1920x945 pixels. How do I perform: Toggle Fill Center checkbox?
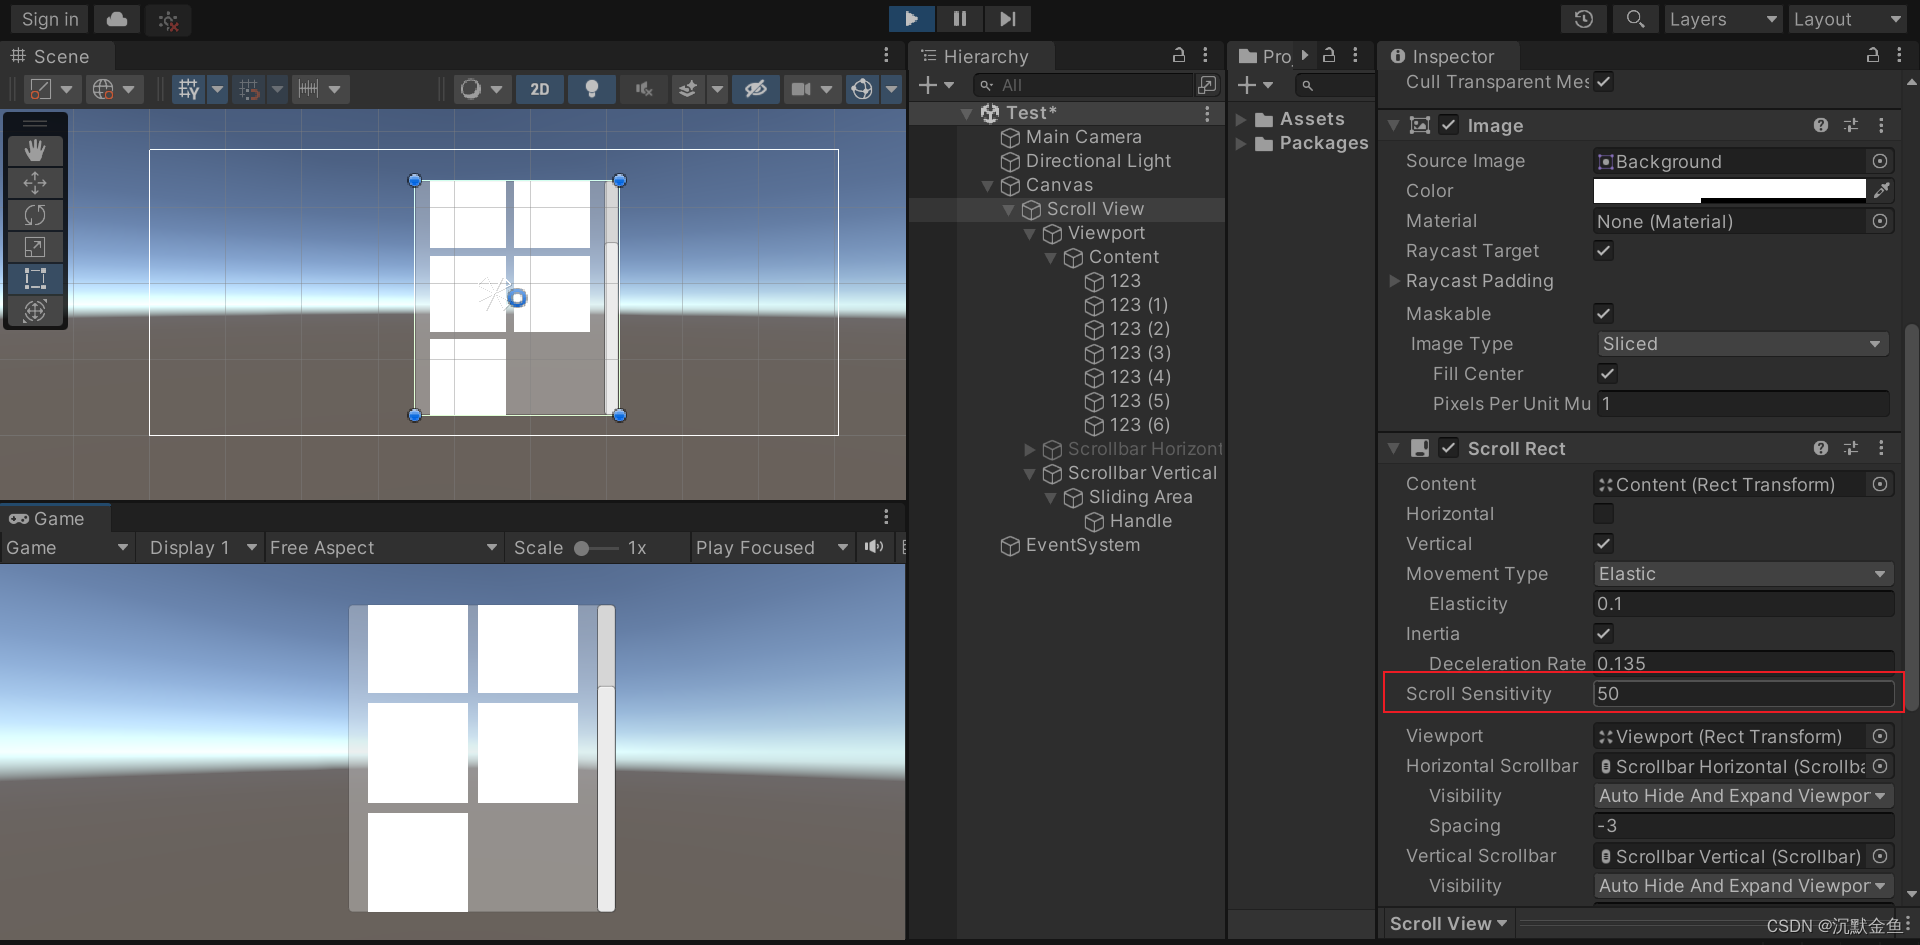coord(1607,374)
